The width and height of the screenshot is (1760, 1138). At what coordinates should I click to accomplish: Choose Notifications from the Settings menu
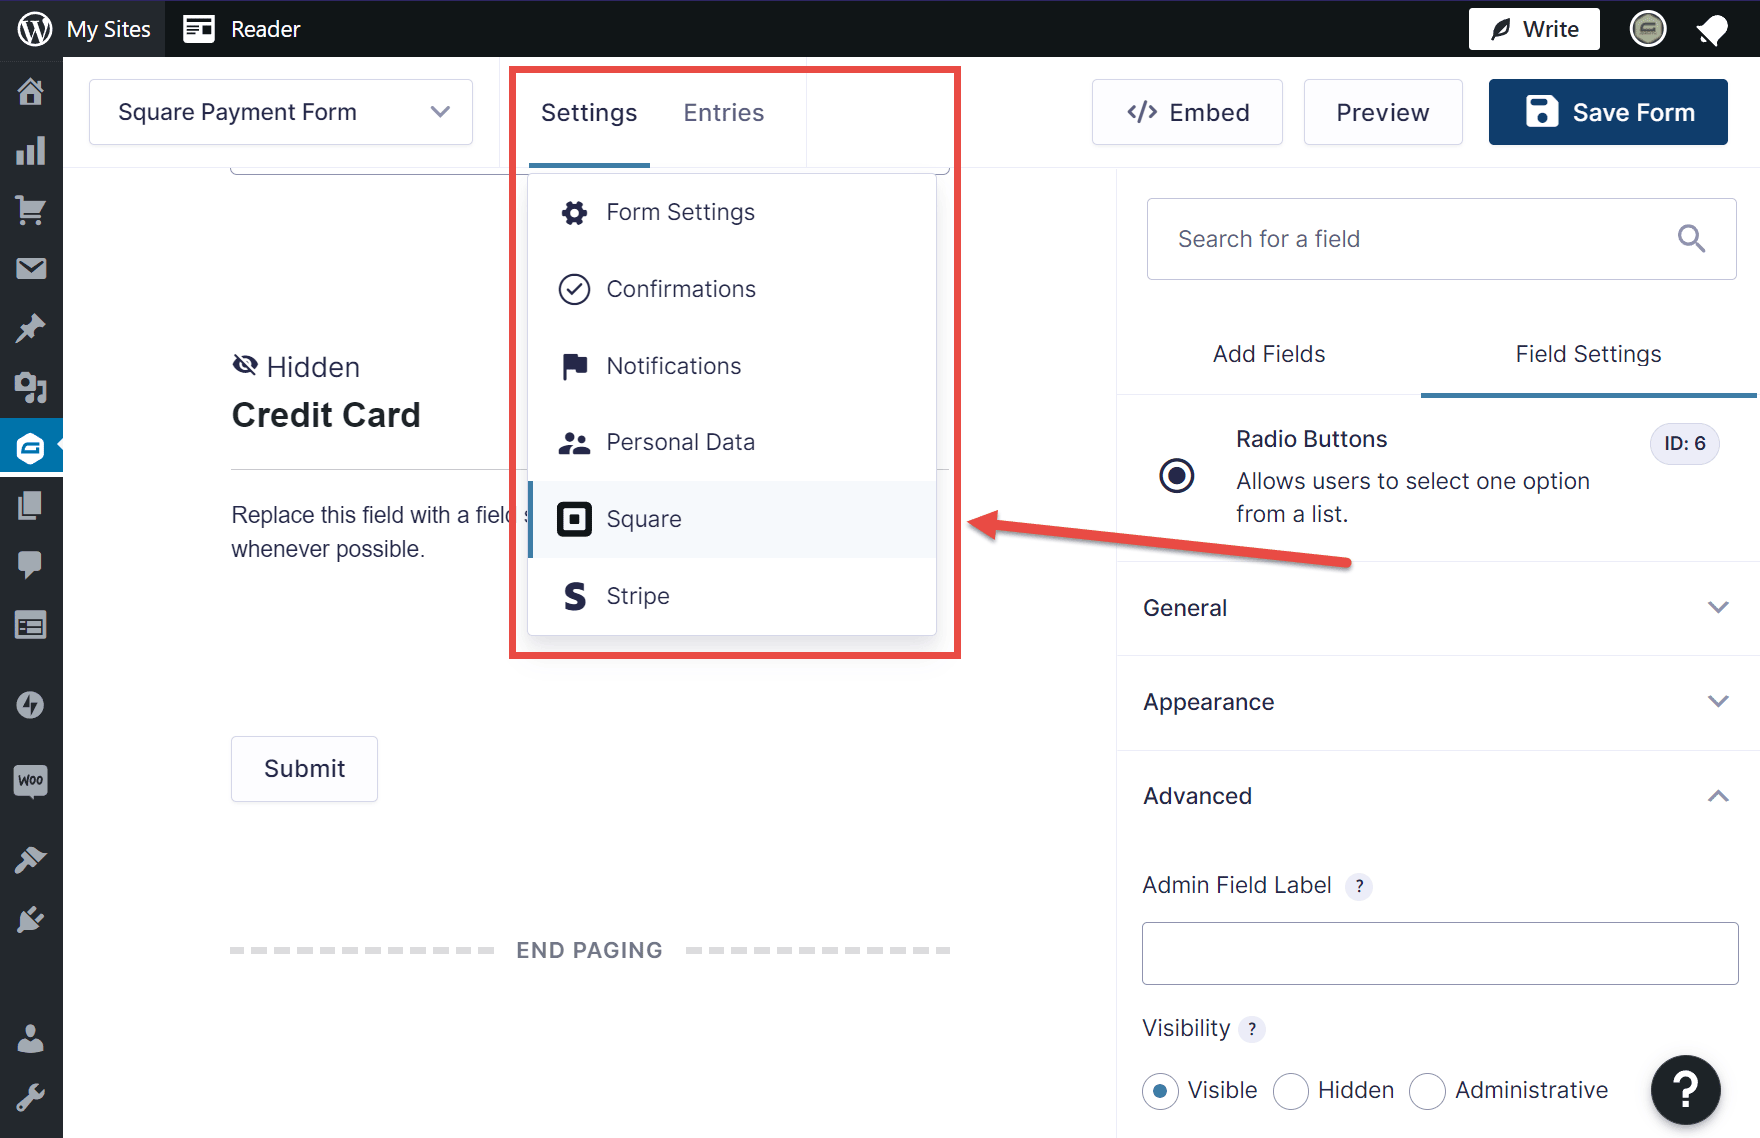coord(732,366)
